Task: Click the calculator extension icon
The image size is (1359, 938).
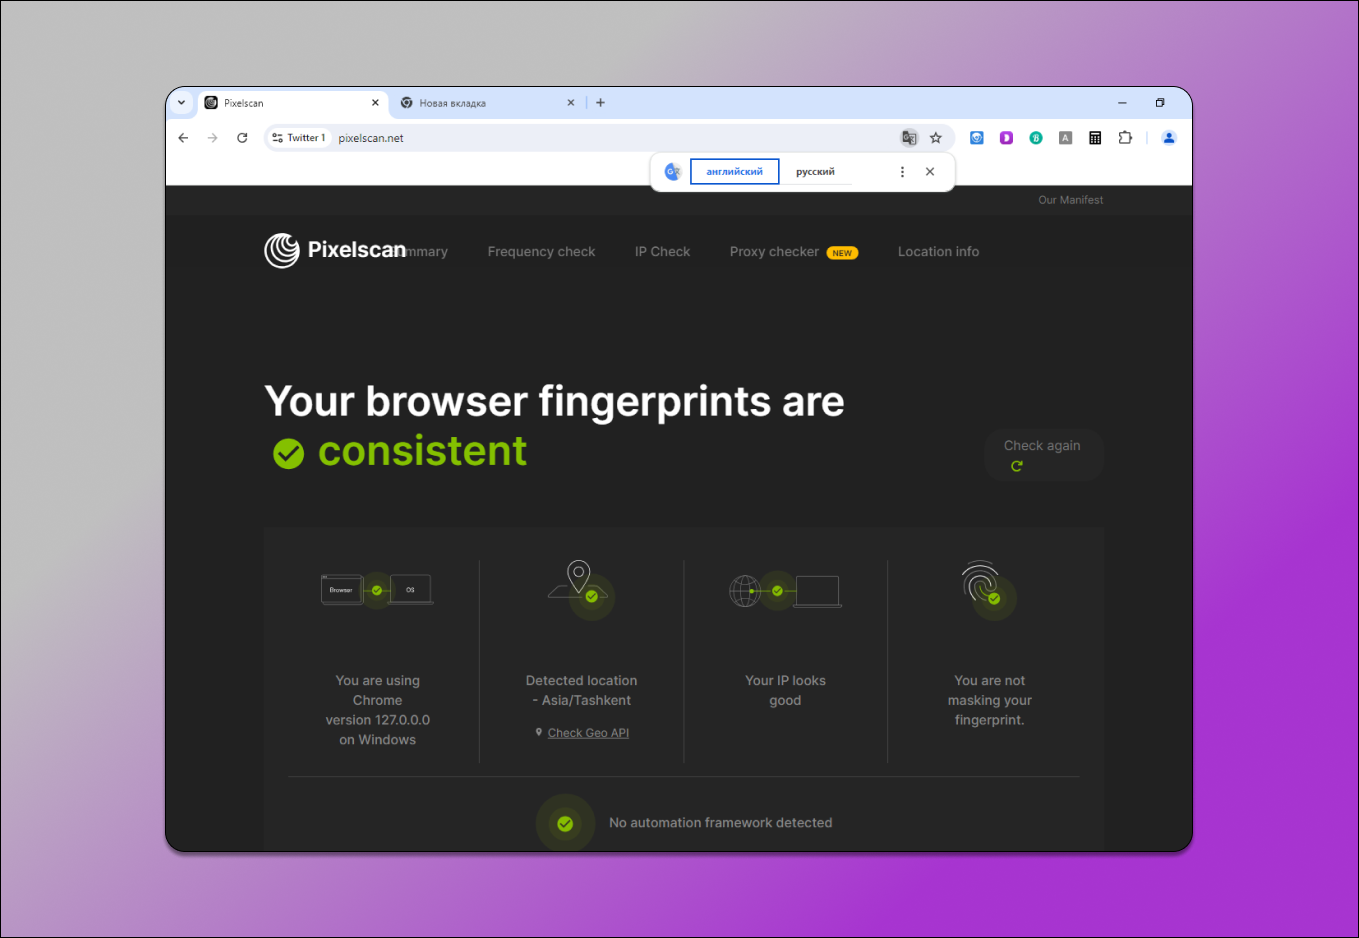Action: pyautogui.click(x=1095, y=138)
